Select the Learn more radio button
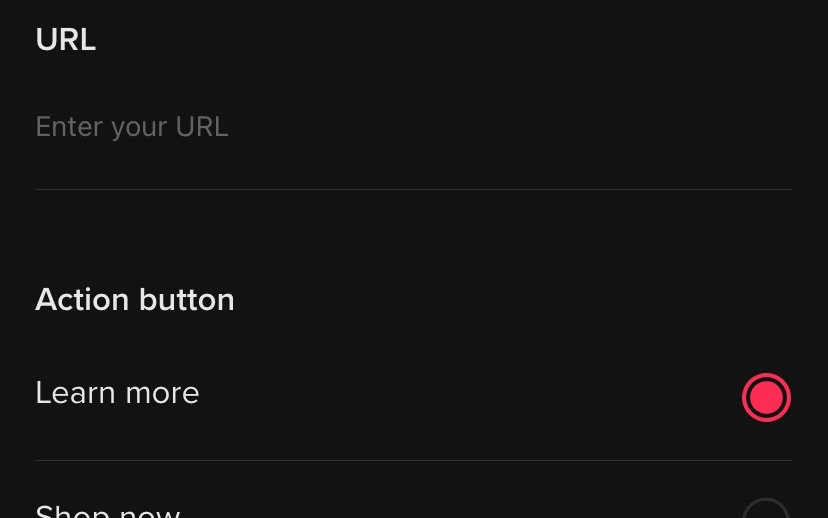The image size is (828, 518). (766, 397)
